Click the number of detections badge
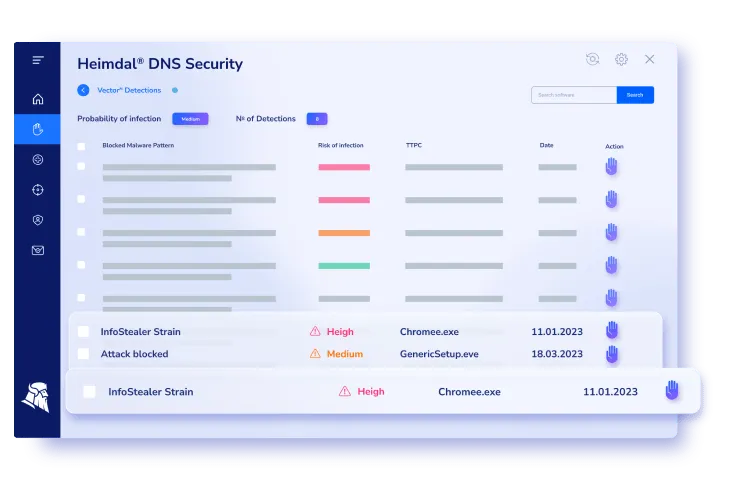This screenshot has height=500, width=730. coord(317,119)
